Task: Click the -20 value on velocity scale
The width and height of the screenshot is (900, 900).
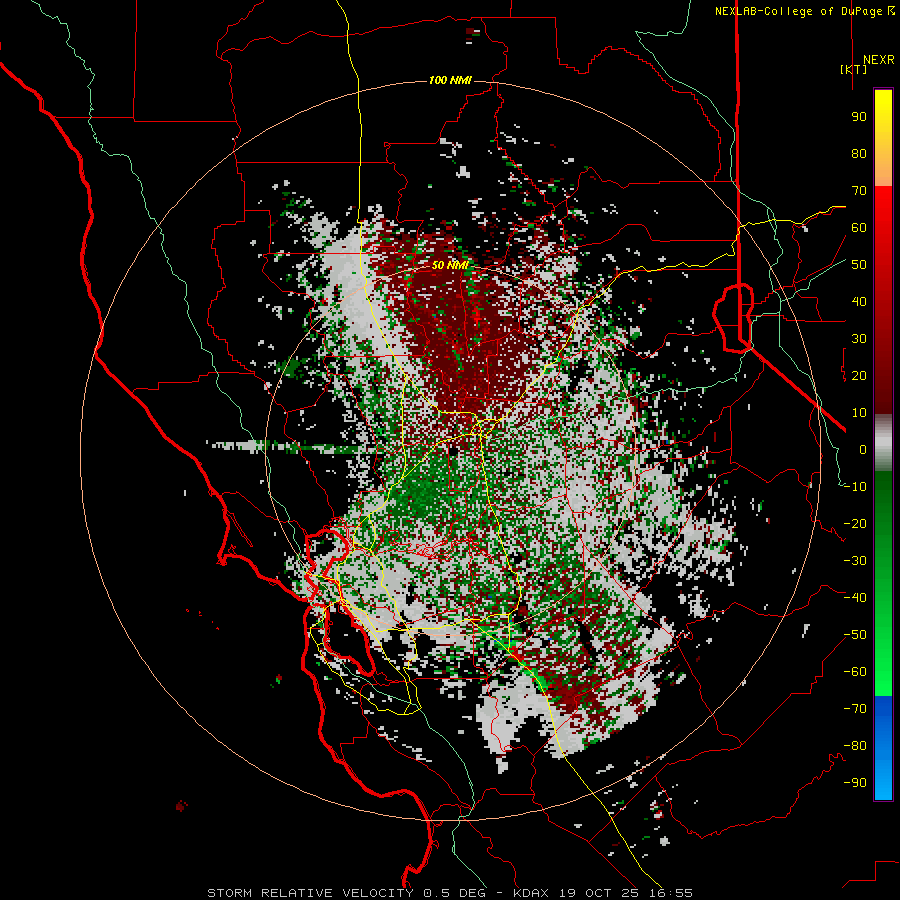Action: pos(855,524)
